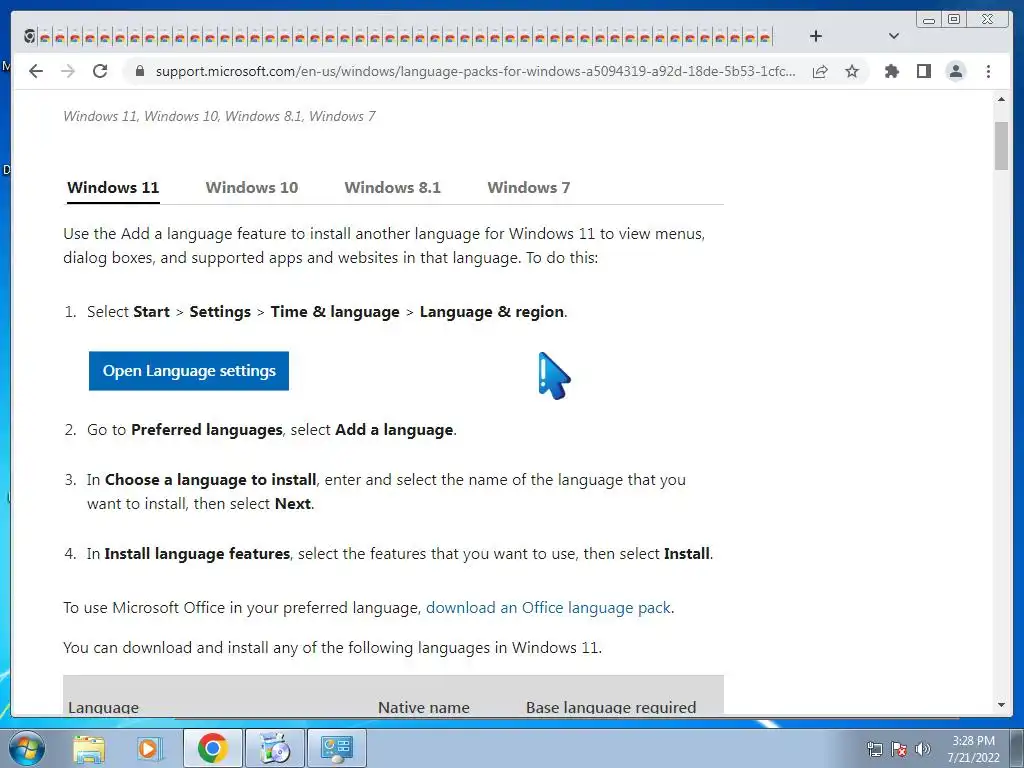Reload the current page

[x=100, y=71]
